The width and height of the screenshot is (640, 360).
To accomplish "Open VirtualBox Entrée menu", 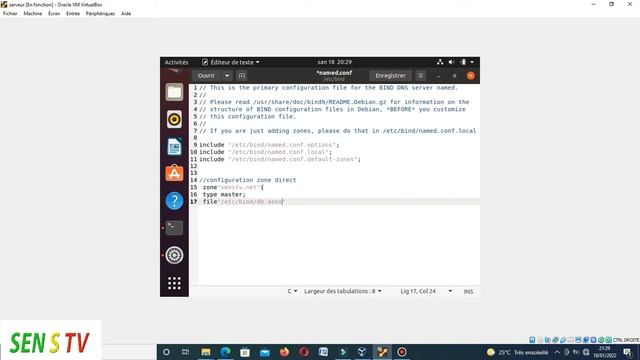I will [x=73, y=13].
